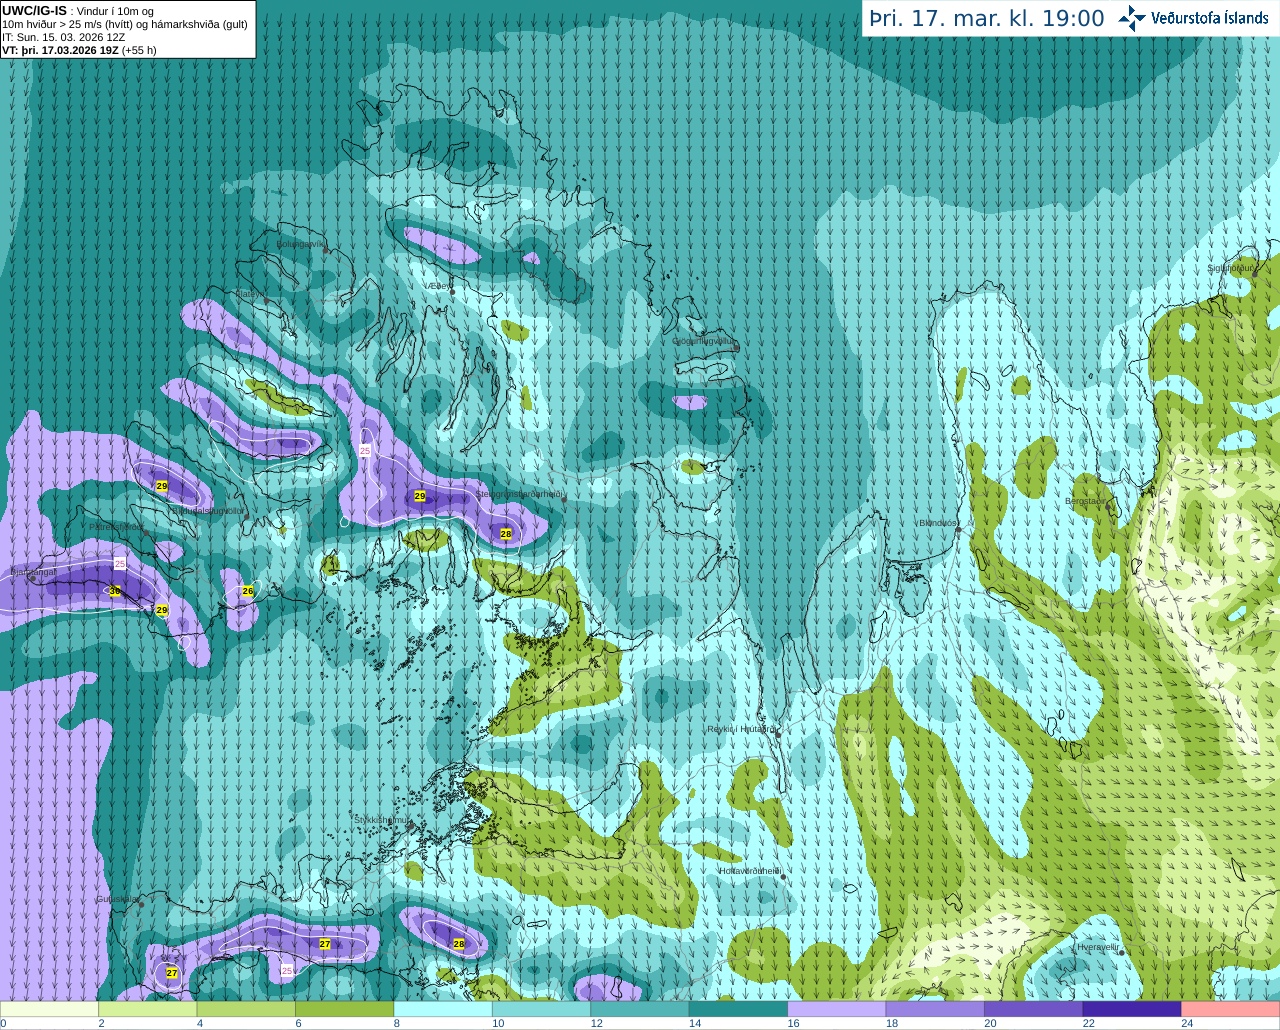Click the legend scale value '24'
Viewport: 1280px width, 1030px height.
pos(1187,1023)
